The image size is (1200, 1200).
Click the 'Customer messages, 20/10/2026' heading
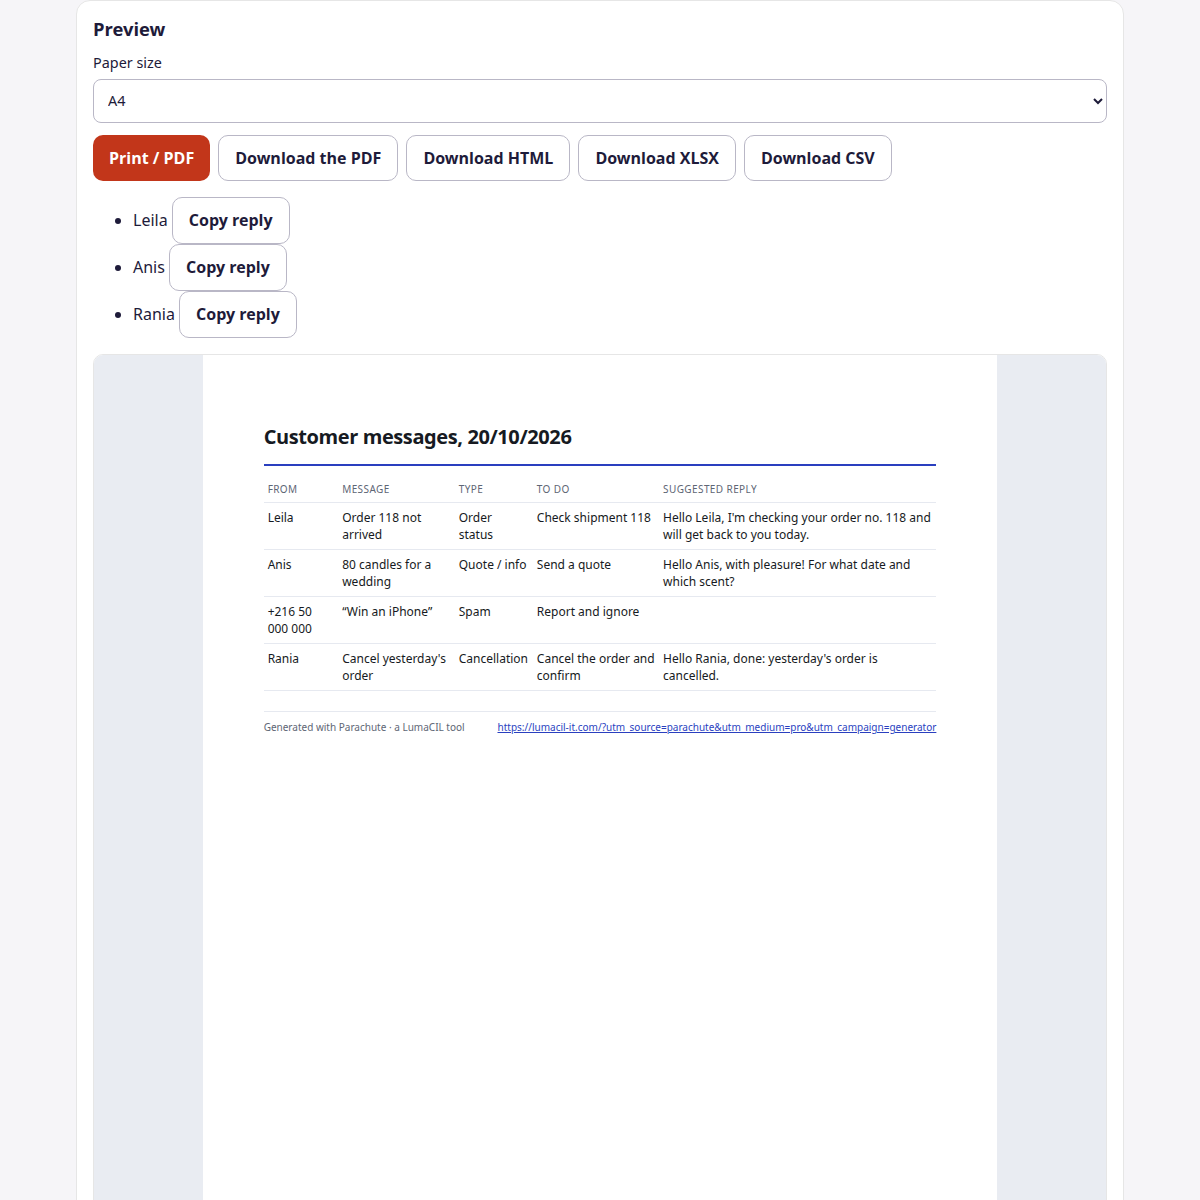coord(418,437)
